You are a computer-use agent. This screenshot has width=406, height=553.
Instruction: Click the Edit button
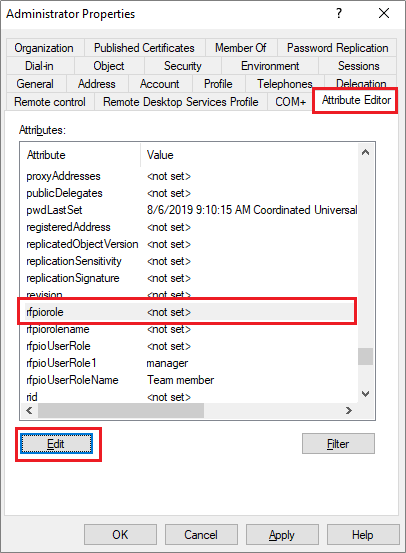point(56,444)
